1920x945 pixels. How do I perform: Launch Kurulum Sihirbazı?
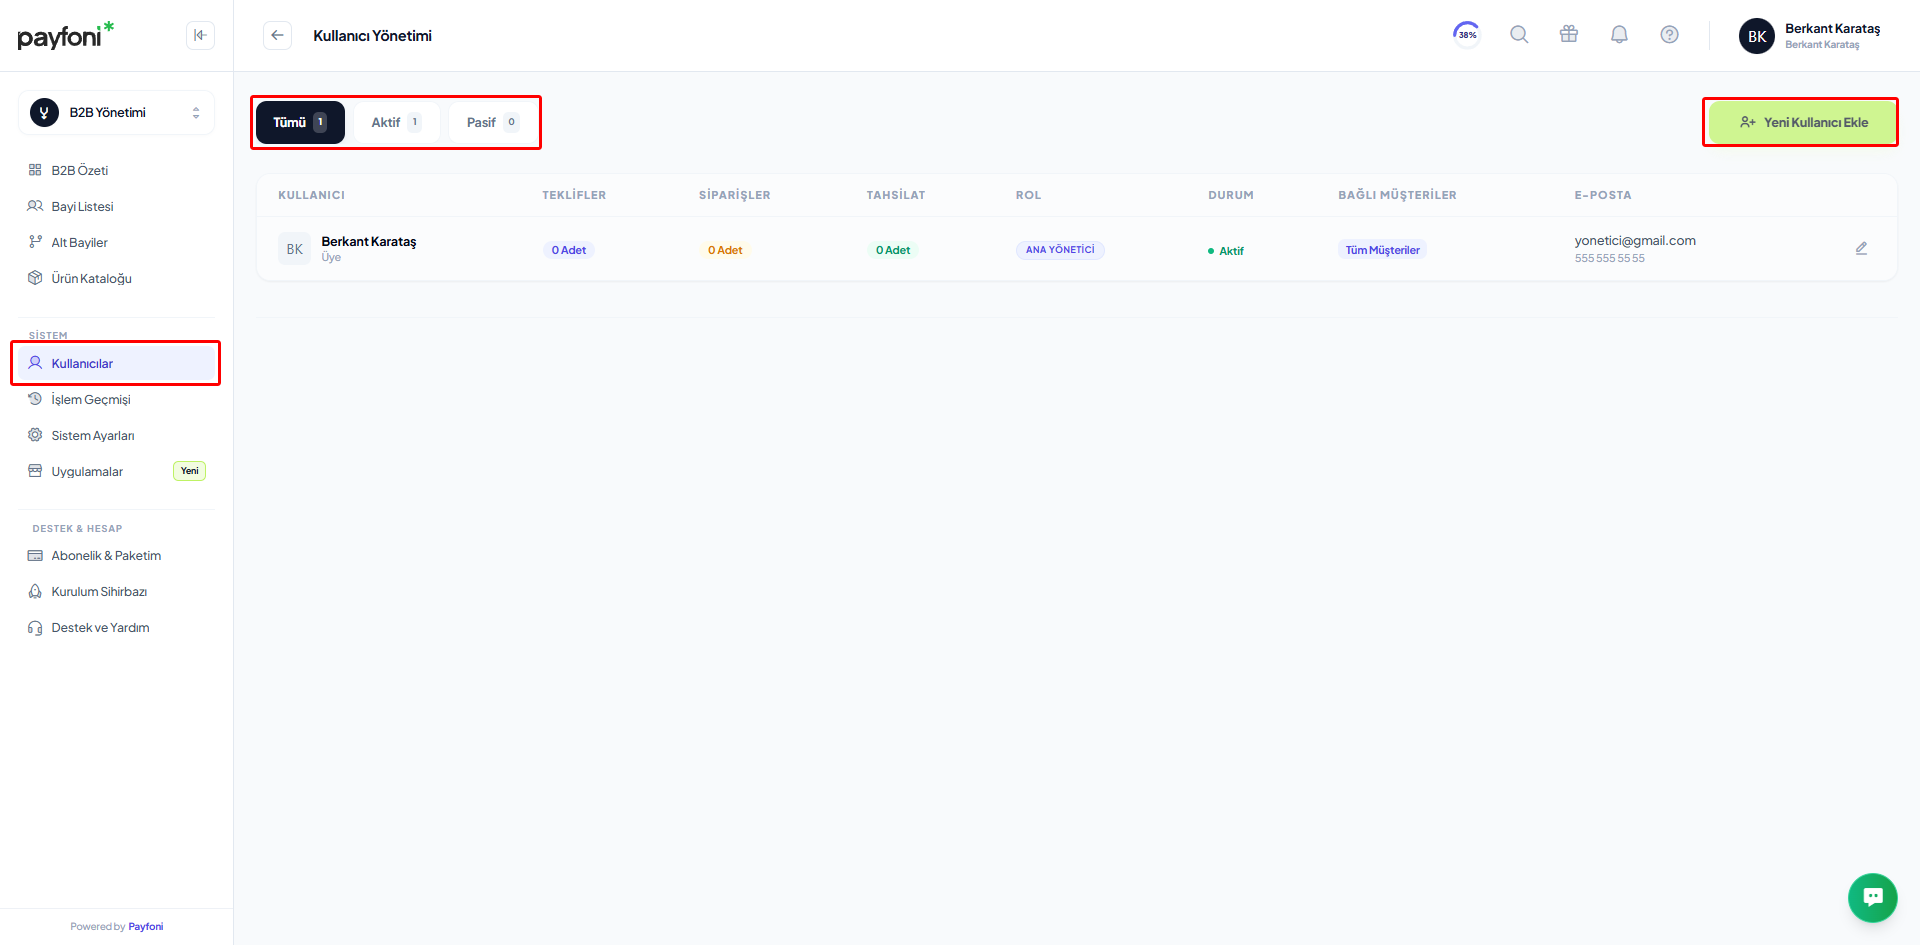(x=116, y=591)
